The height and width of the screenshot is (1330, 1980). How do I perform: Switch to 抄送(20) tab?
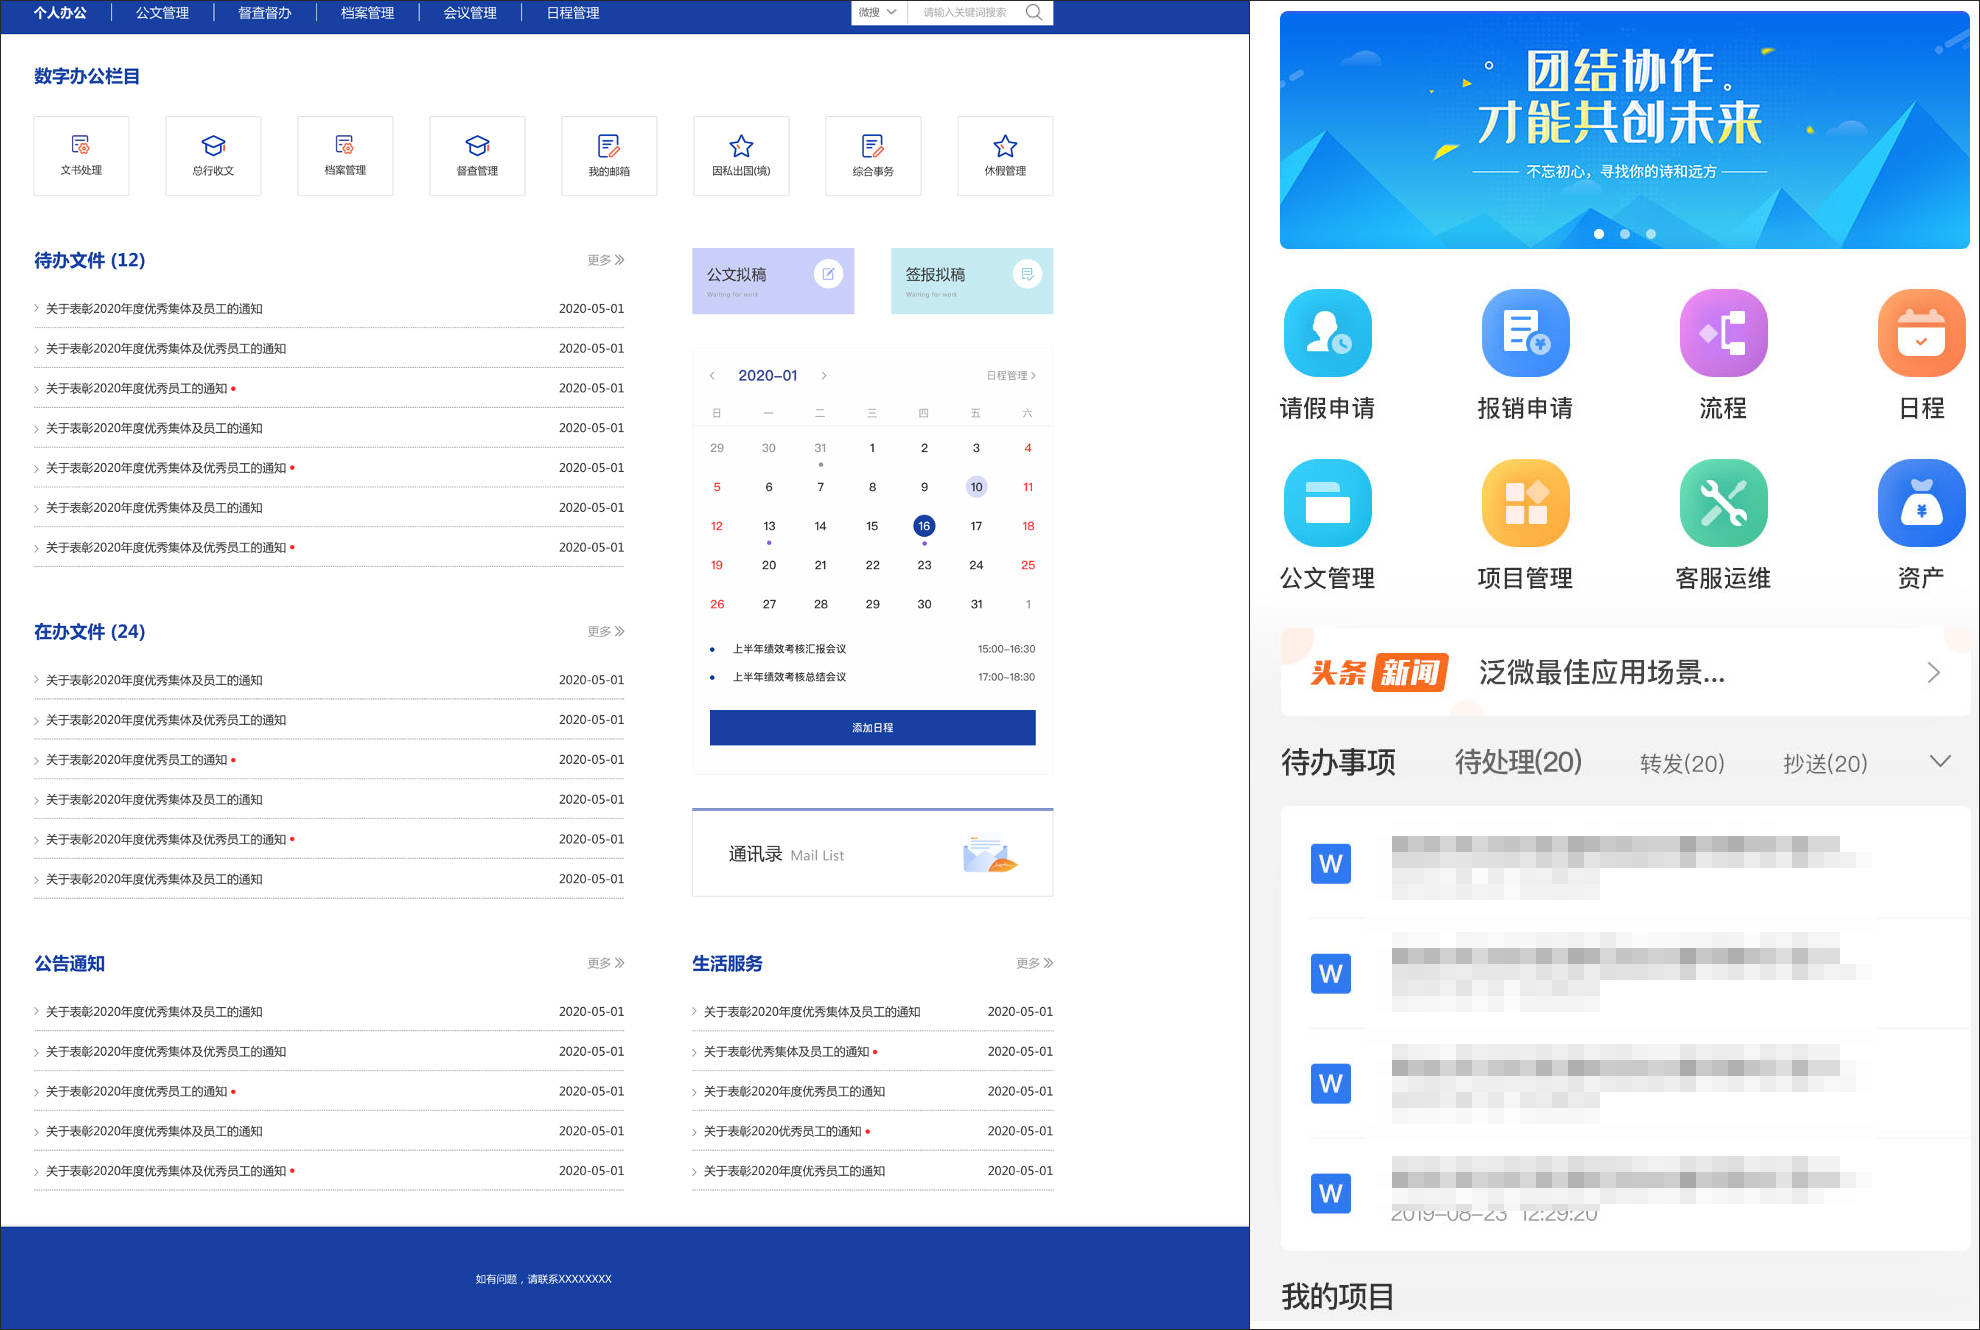pos(1825,764)
